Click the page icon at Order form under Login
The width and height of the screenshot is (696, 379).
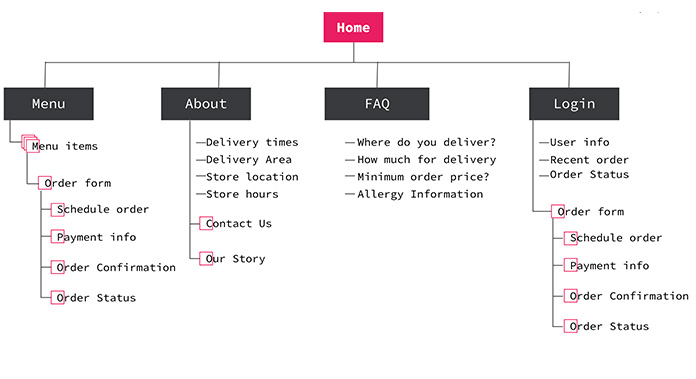click(x=558, y=211)
